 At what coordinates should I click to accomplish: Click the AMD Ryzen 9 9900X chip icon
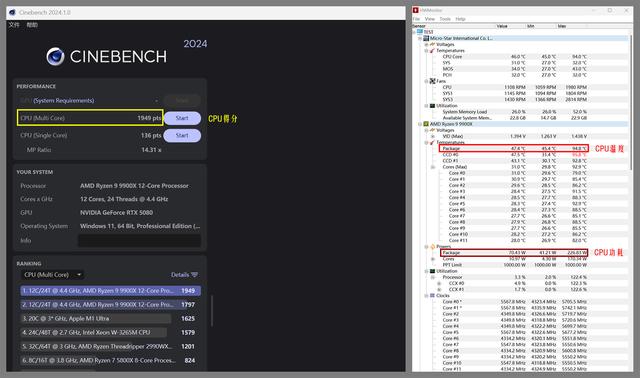tap(426, 124)
